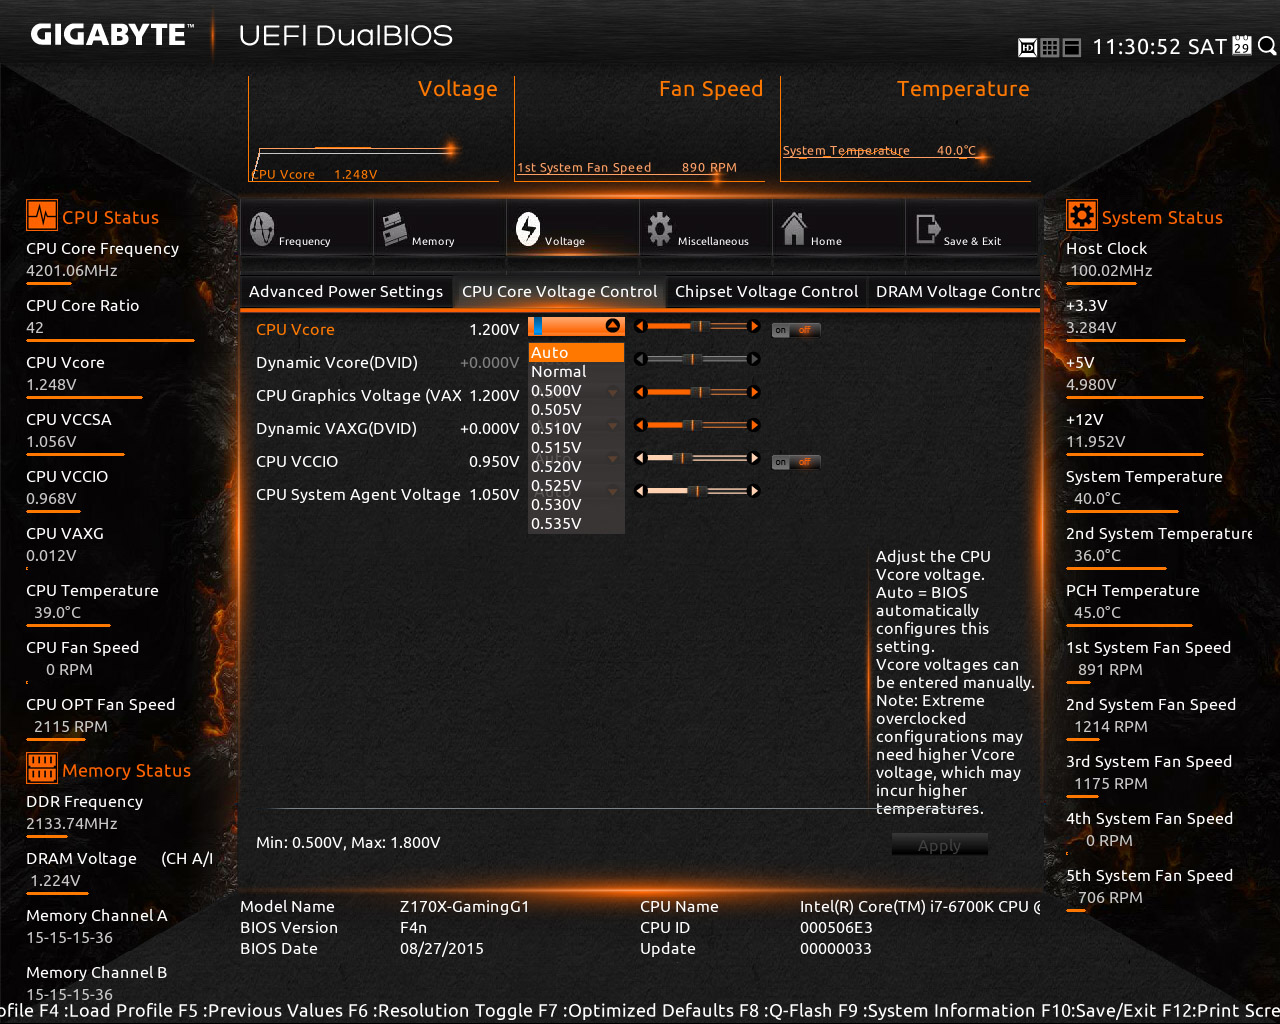This screenshot has width=1280, height=1024.
Task: Open the calendar icon showing 29
Action: point(1242,46)
